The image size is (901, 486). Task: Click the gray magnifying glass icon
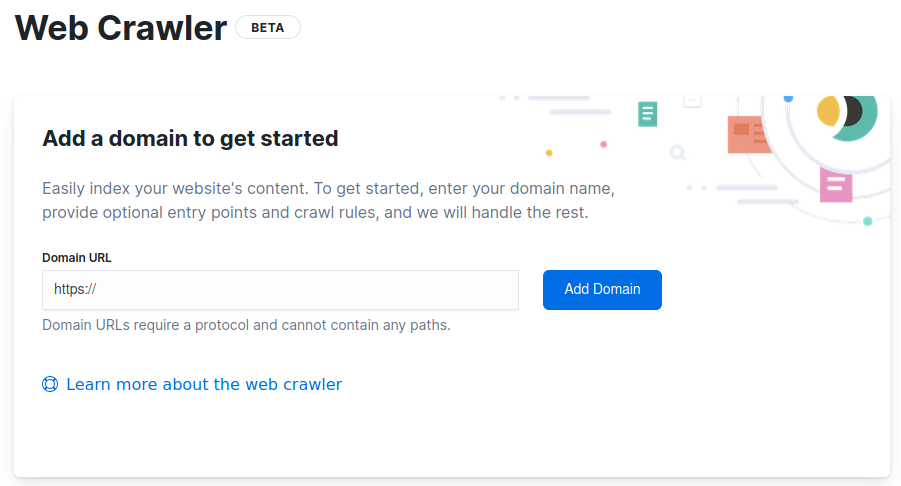[678, 153]
